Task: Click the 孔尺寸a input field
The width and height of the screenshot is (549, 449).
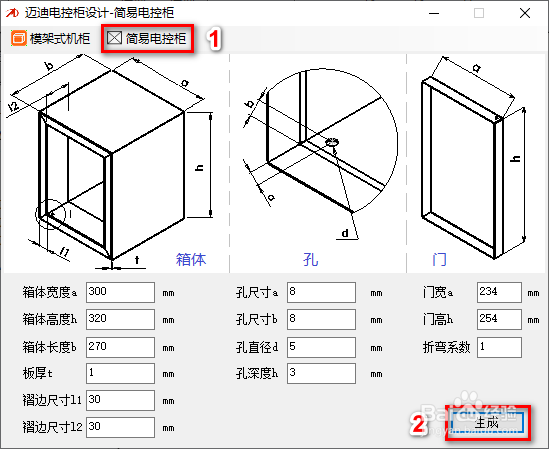Action: pos(321,292)
